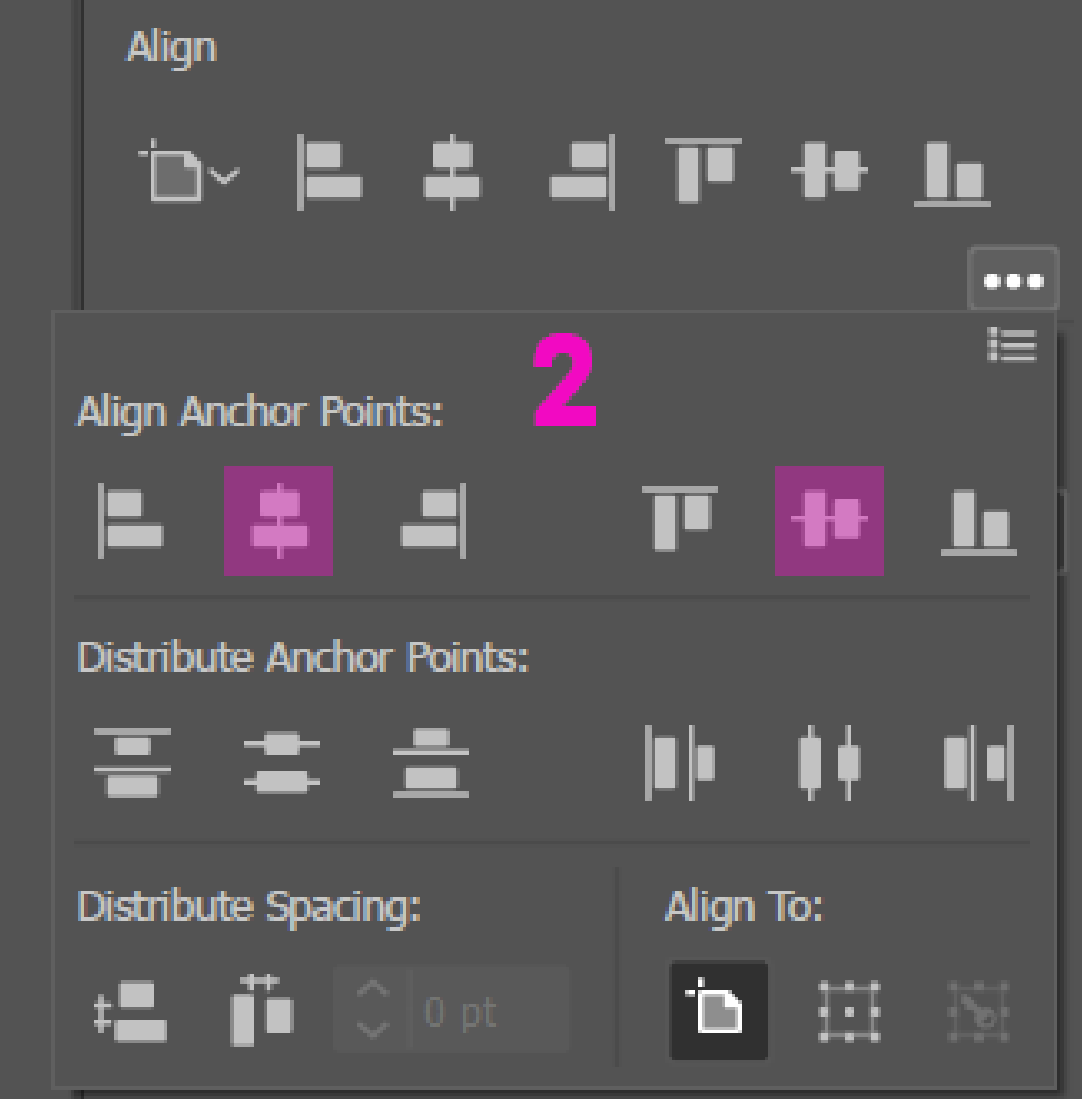This screenshot has height=1099, width=1082.
Task: Select the highlighted Horizontal Align Center anchor option
Action: click(278, 520)
